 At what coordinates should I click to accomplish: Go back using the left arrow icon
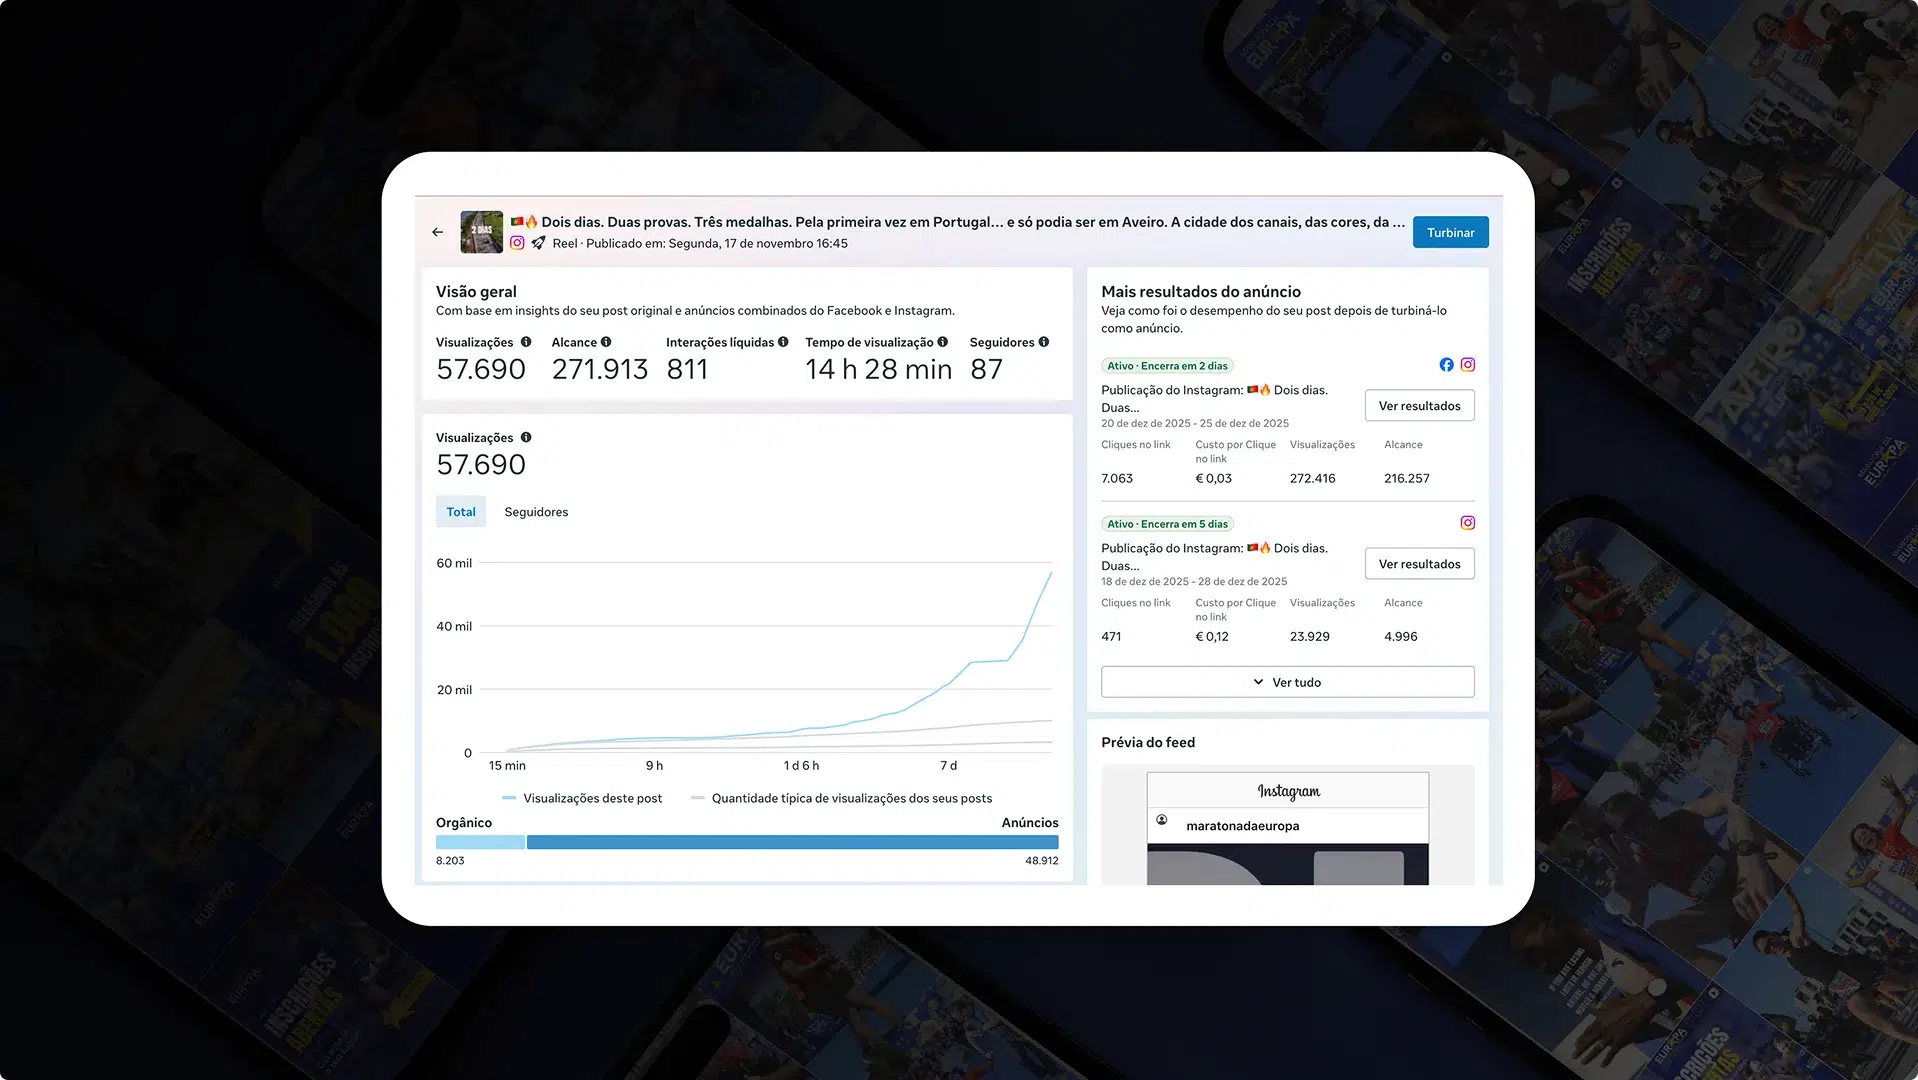(437, 232)
